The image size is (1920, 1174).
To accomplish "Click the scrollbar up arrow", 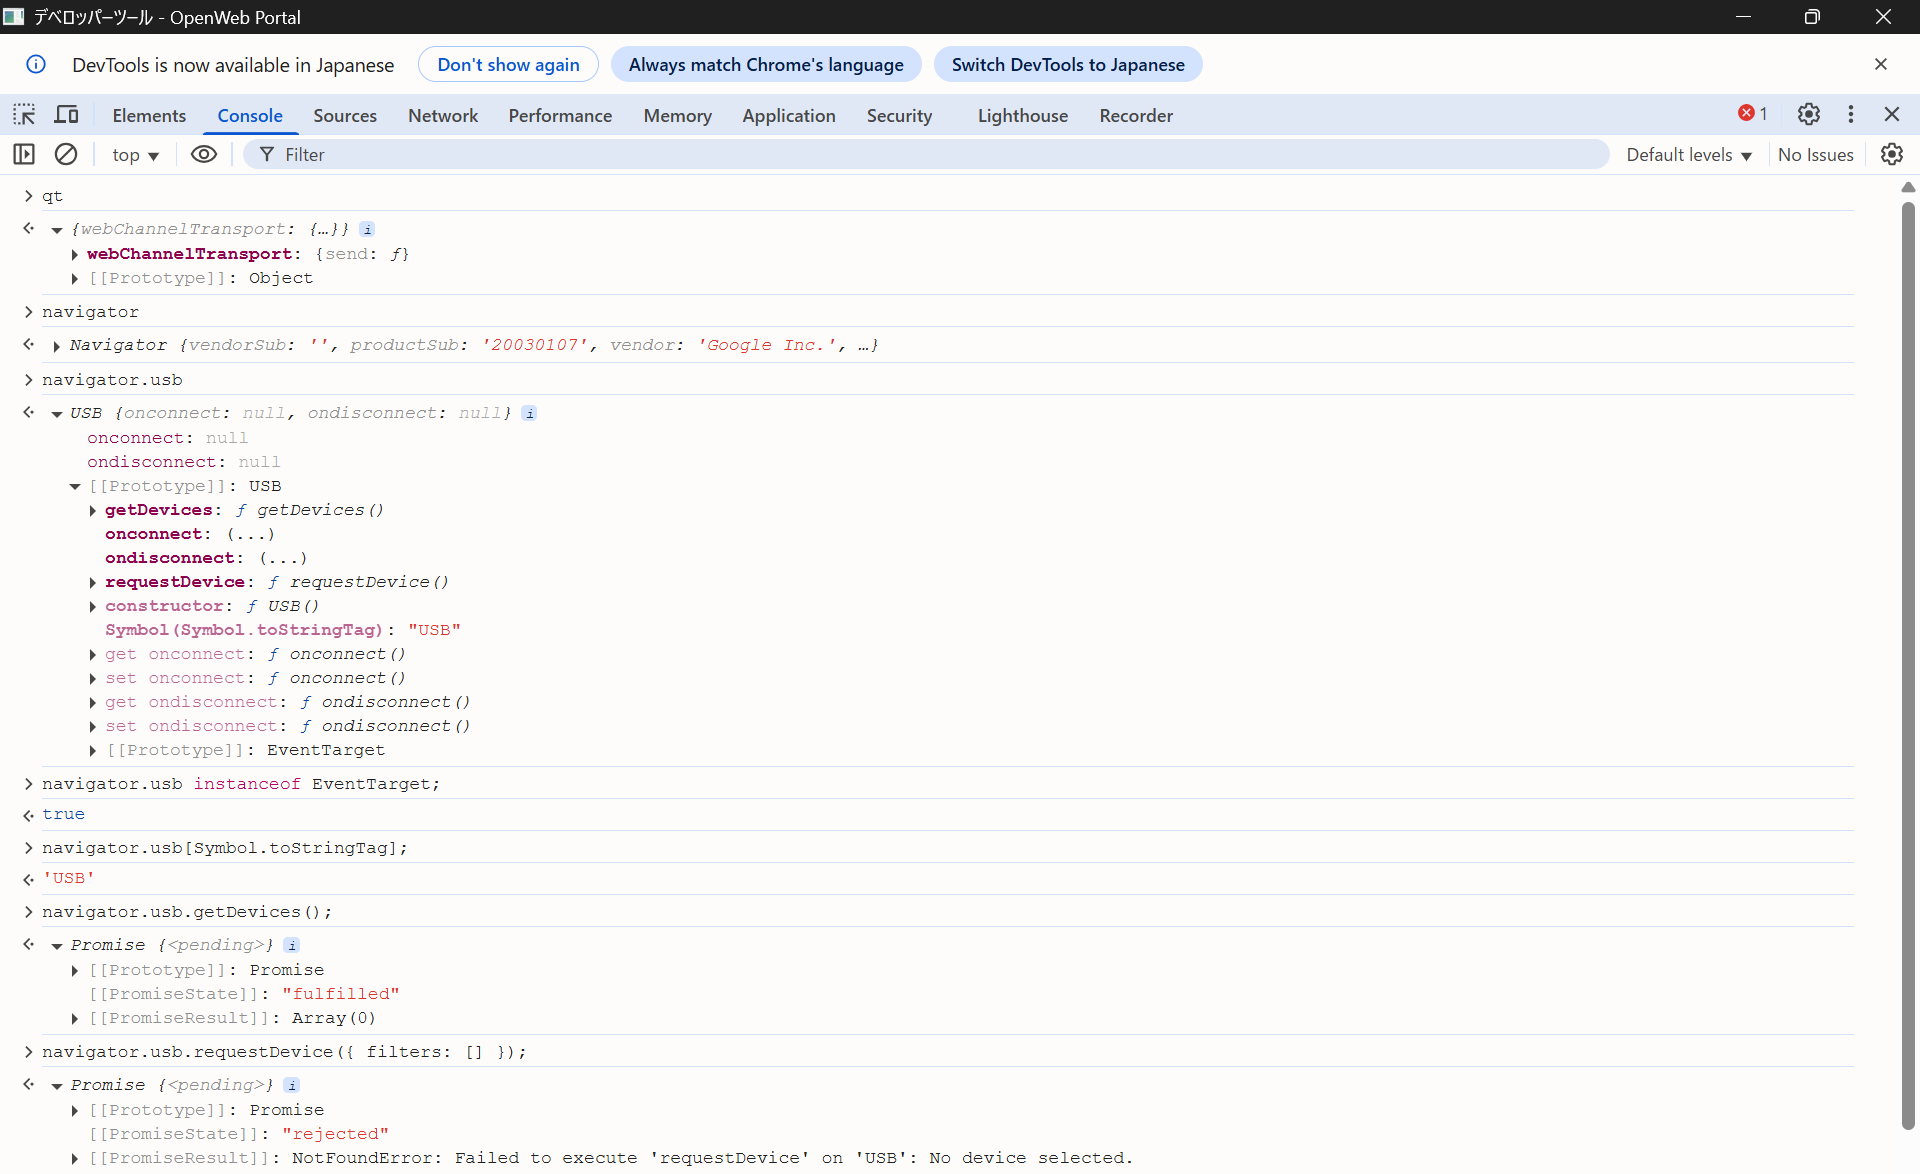I will pyautogui.click(x=1908, y=187).
